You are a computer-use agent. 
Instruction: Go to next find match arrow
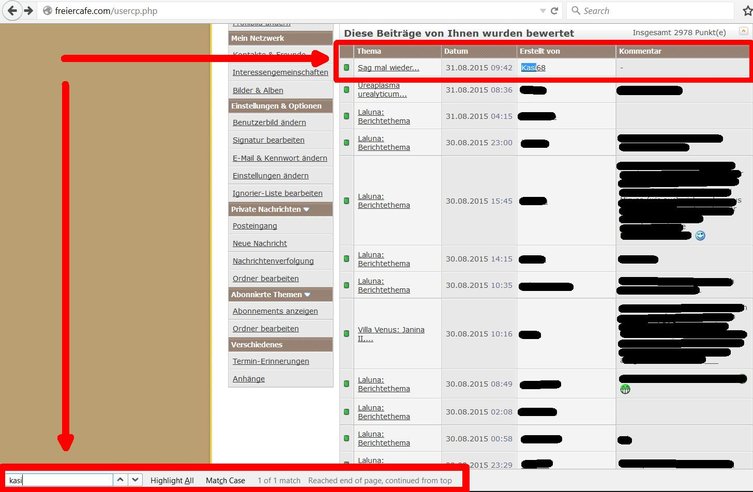(136, 480)
